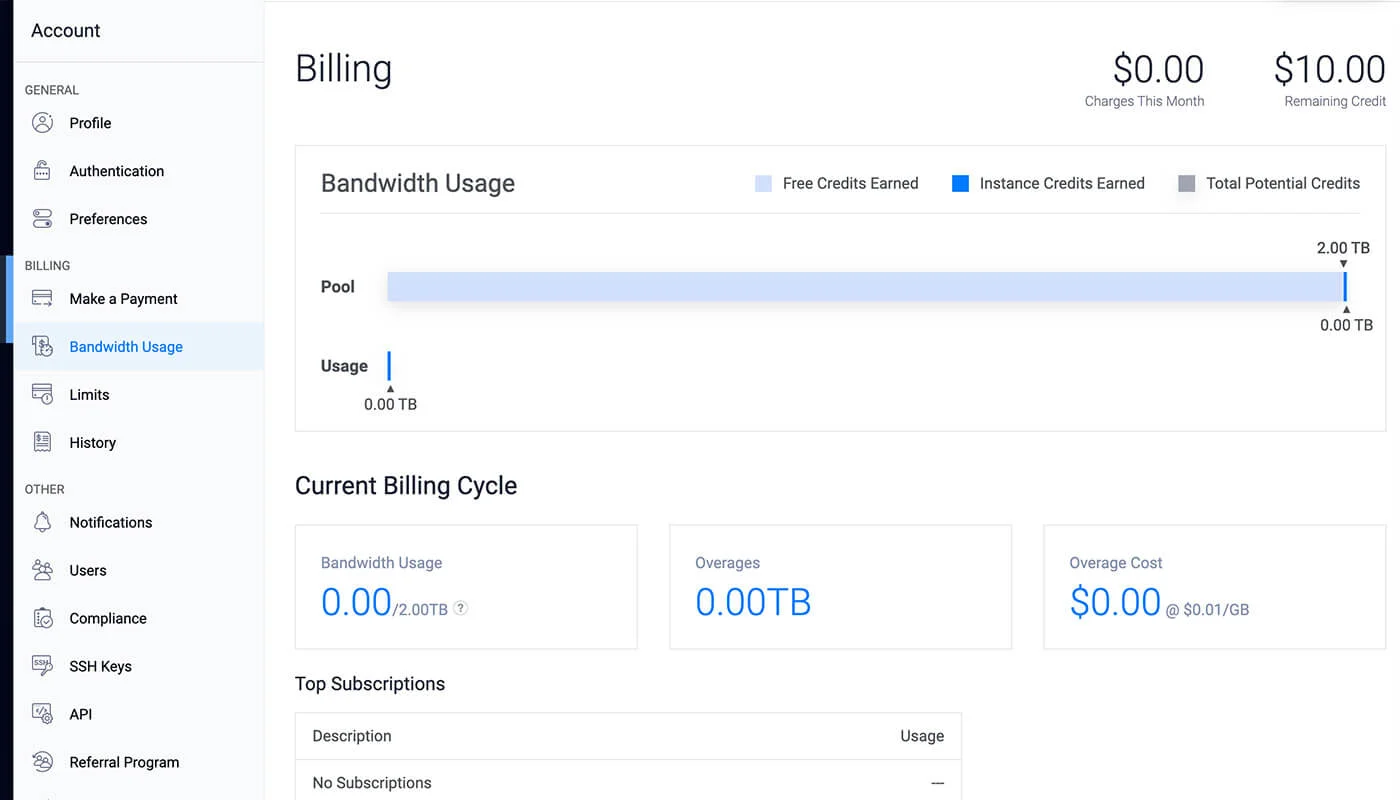Click the Notifications bell icon
1400x800 pixels.
tap(43, 522)
